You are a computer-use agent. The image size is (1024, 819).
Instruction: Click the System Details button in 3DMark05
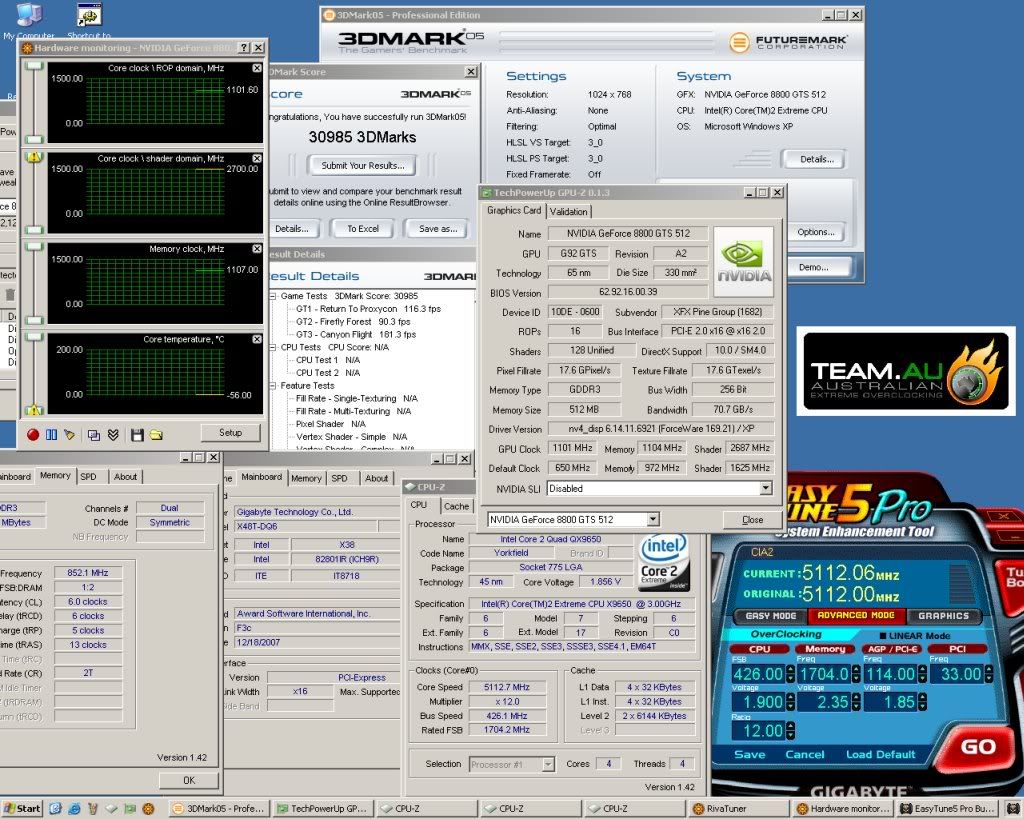[816, 159]
